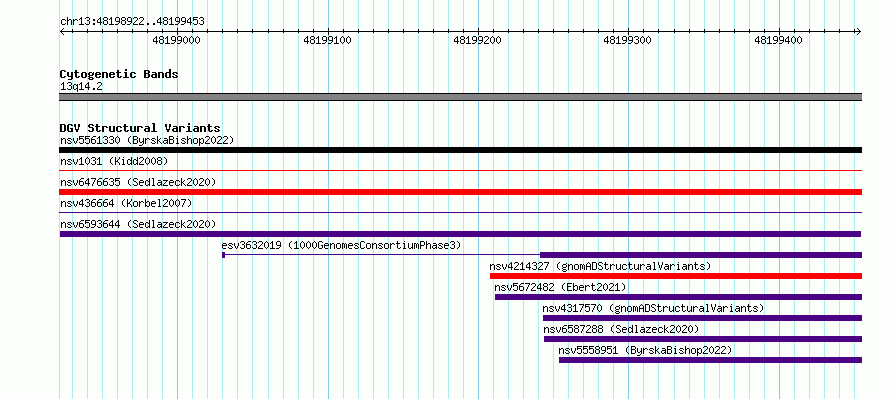Click ruler position 48199200
The width and height of the screenshot is (890, 399).
[x=478, y=40]
